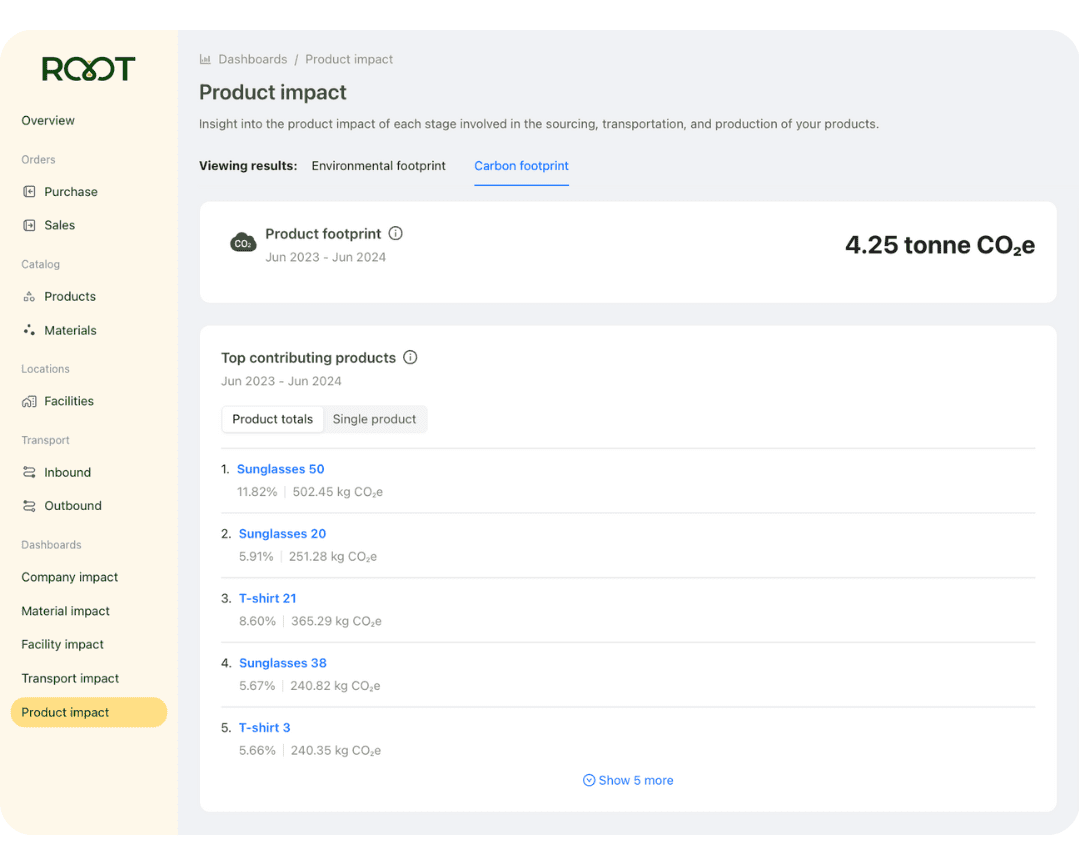Screen dimensions: 1079x861
Task: Click the Sales orders icon
Action: (28, 225)
